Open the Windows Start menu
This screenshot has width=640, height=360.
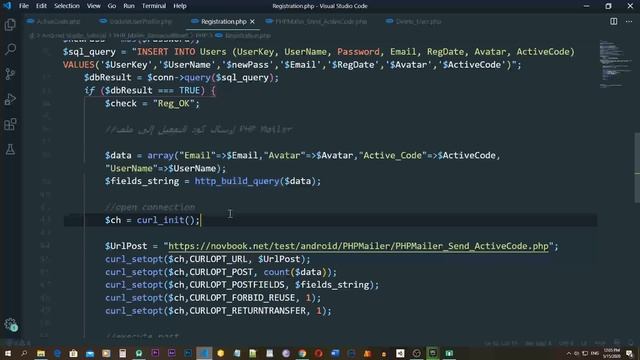(x=7, y=353)
